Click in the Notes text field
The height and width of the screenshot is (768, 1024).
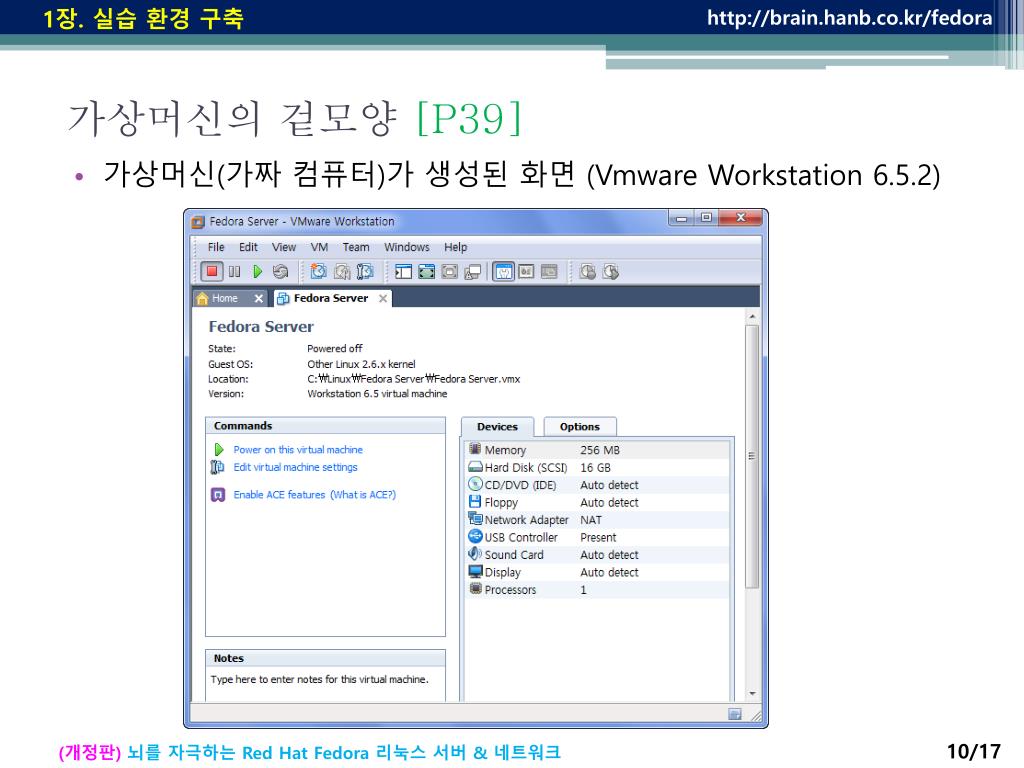tap(325, 684)
